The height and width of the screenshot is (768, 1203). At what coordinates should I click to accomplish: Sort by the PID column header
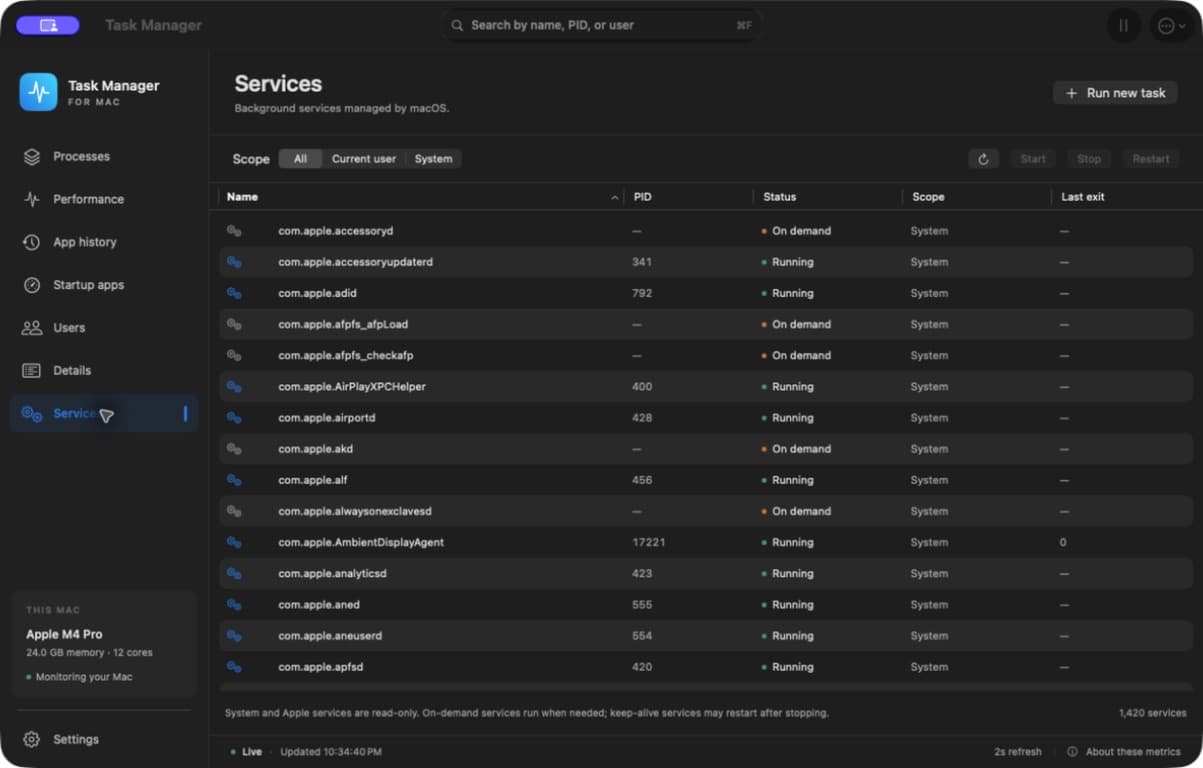click(643, 197)
